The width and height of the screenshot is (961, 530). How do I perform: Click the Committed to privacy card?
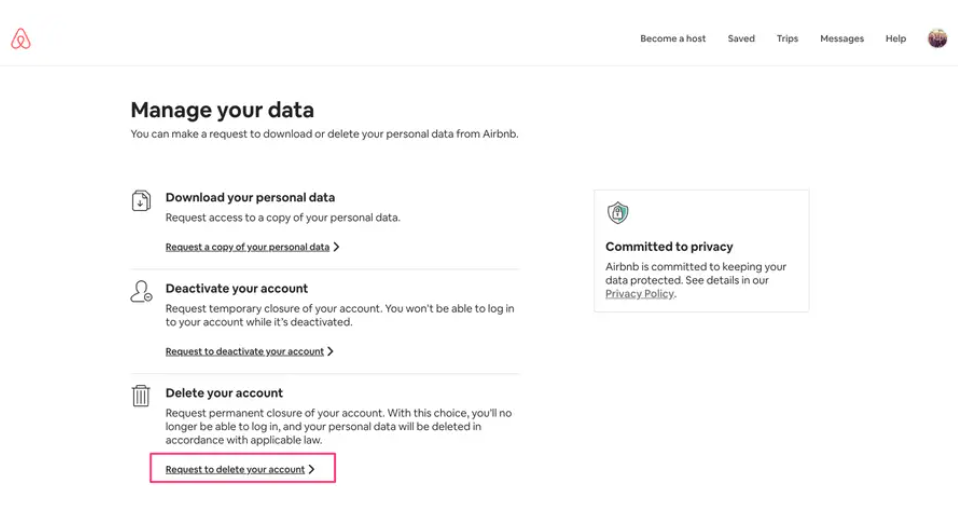click(701, 251)
